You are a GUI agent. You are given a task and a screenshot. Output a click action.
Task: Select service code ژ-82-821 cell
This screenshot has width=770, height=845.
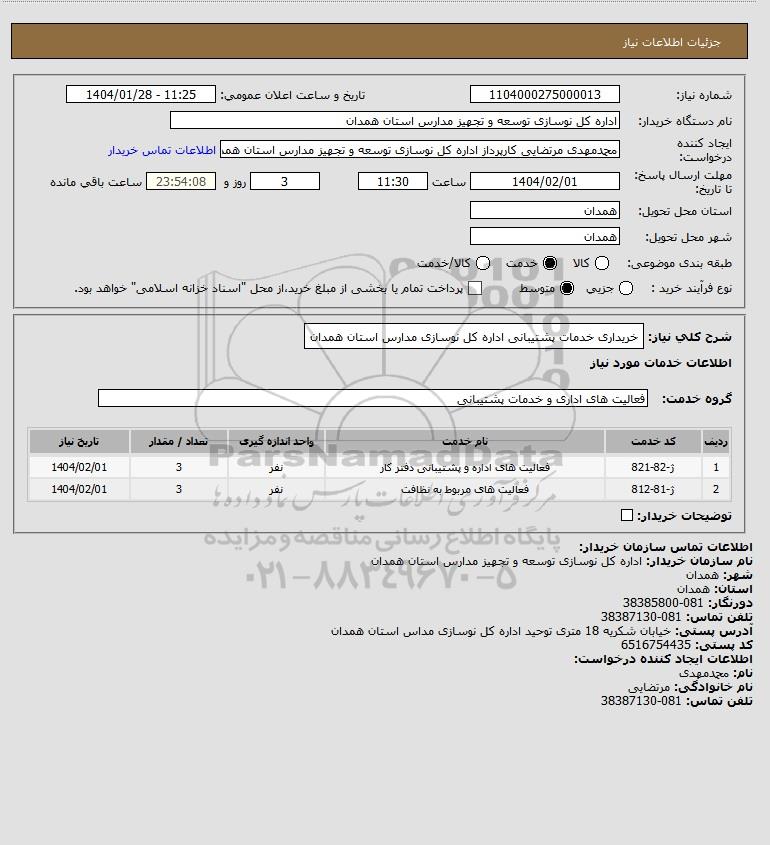pyautogui.click(x=653, y=467)
